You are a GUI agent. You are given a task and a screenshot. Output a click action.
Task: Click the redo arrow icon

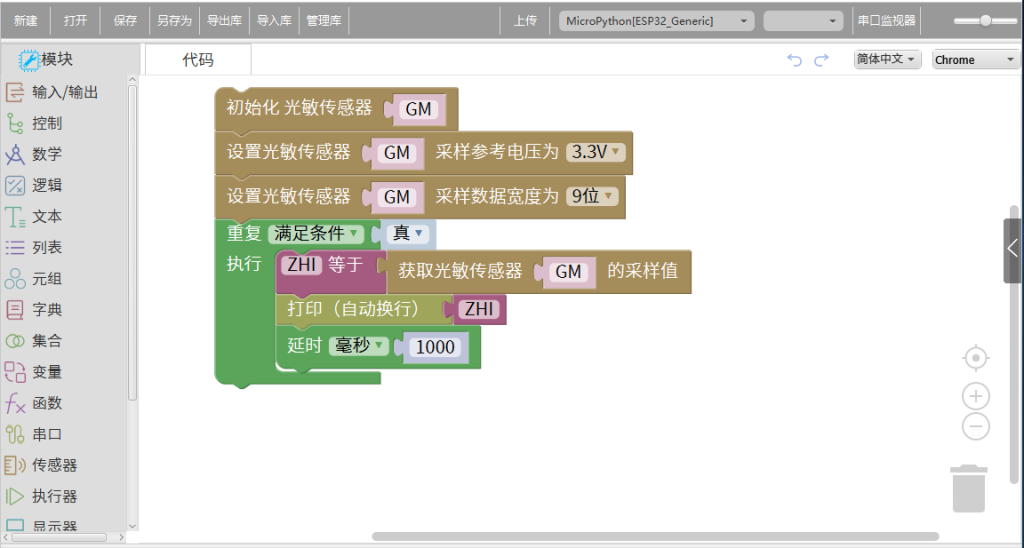tap(821, 60)
